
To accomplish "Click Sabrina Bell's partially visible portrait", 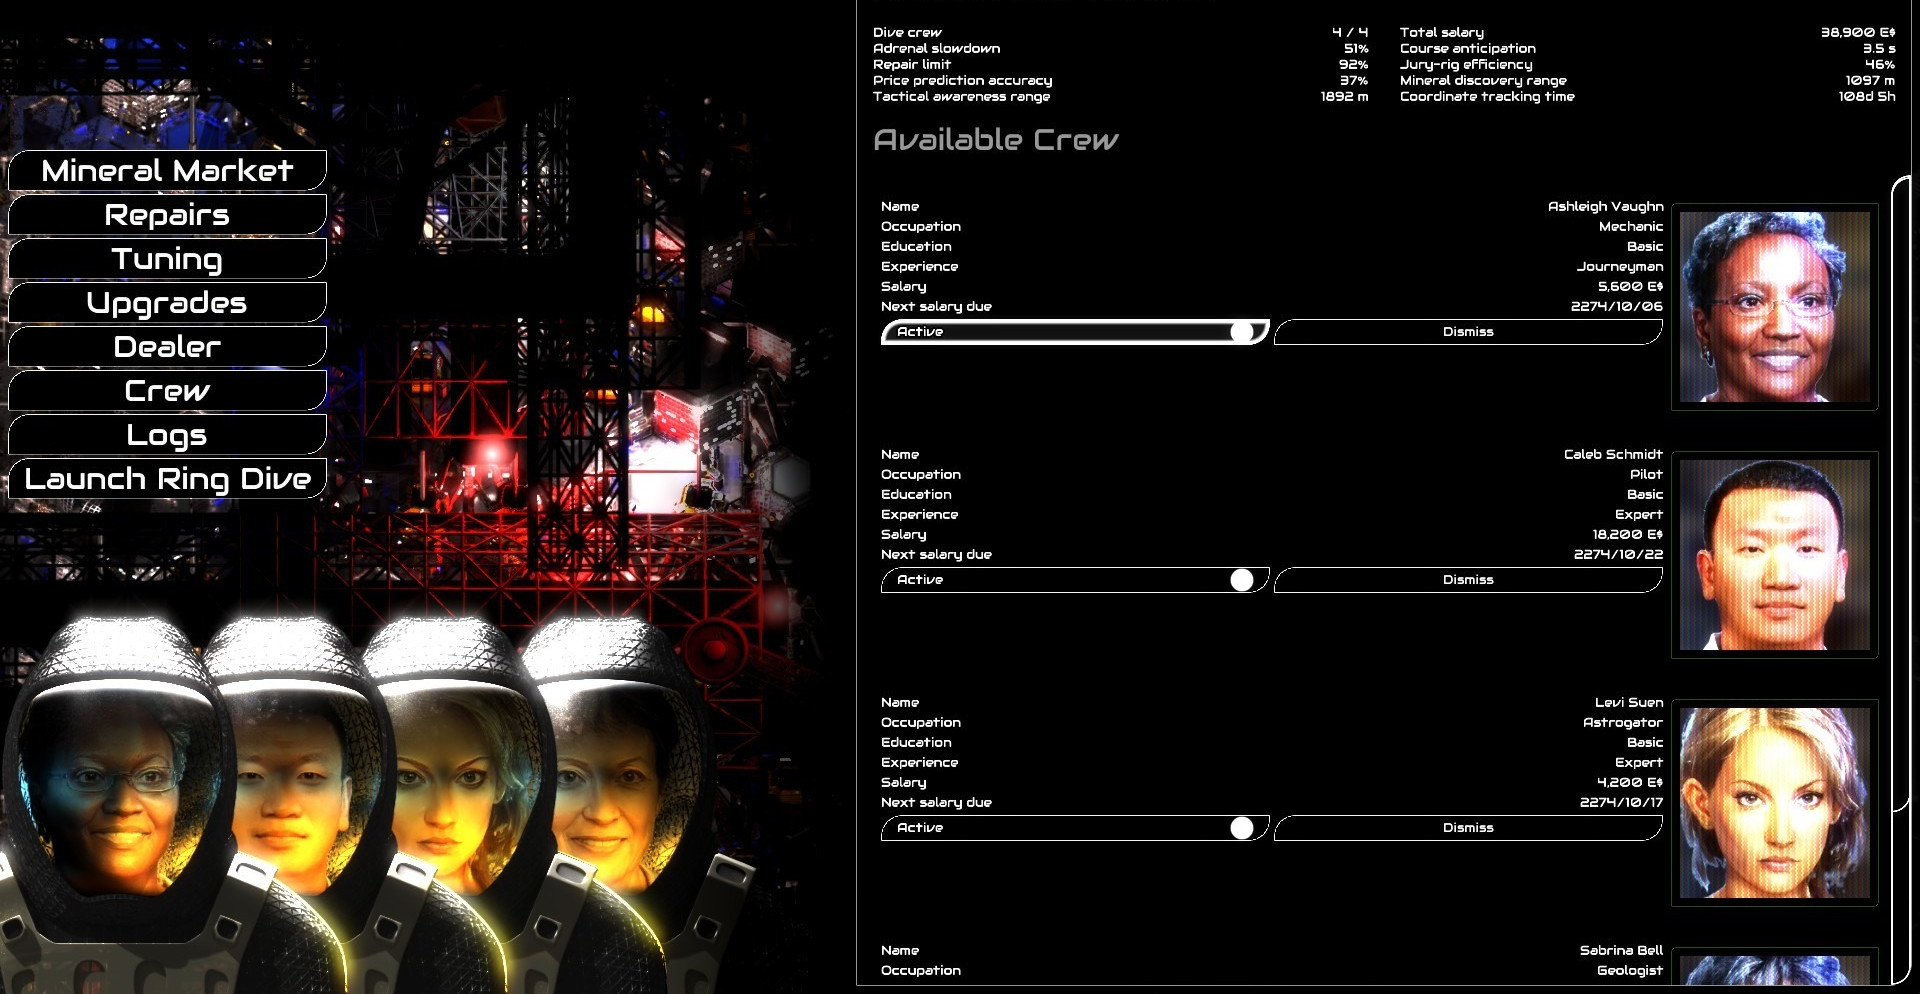I will point(1774,969).
